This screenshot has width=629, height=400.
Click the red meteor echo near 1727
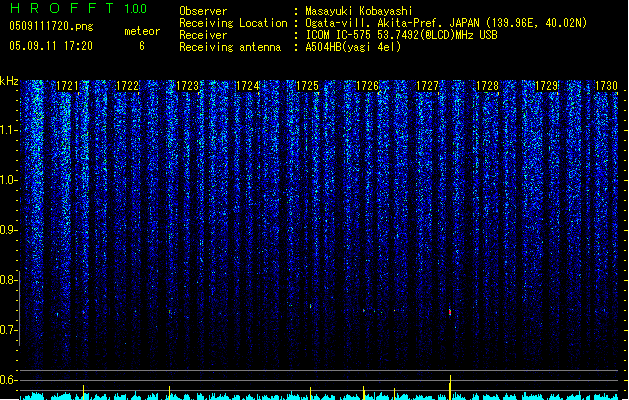tap(450, 312)
